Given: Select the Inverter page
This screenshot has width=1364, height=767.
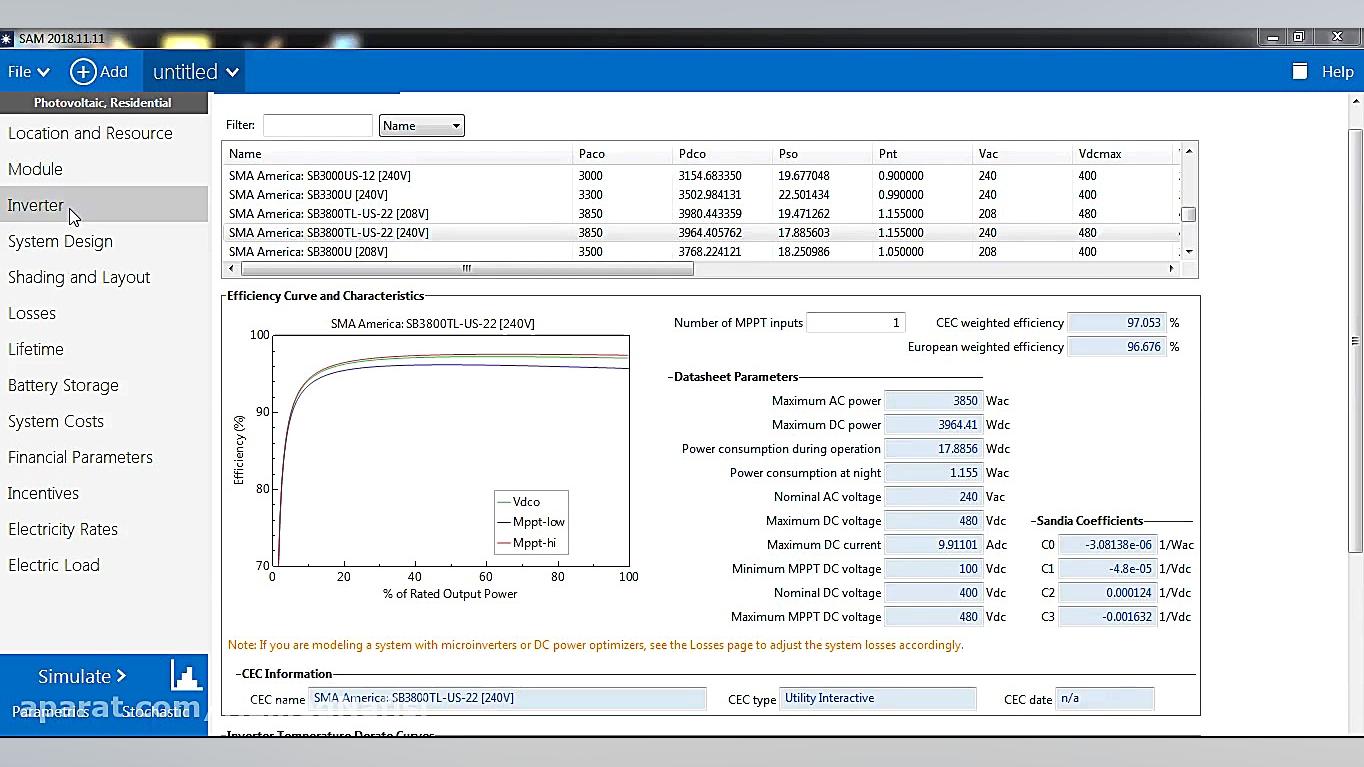Looking at the screenshot, I should point(104,205).
